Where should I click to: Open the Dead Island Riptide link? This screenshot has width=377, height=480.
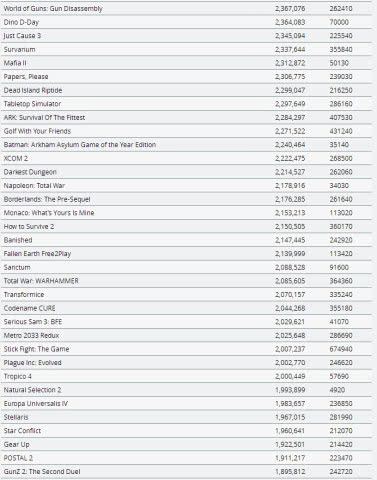coord(33,90)
